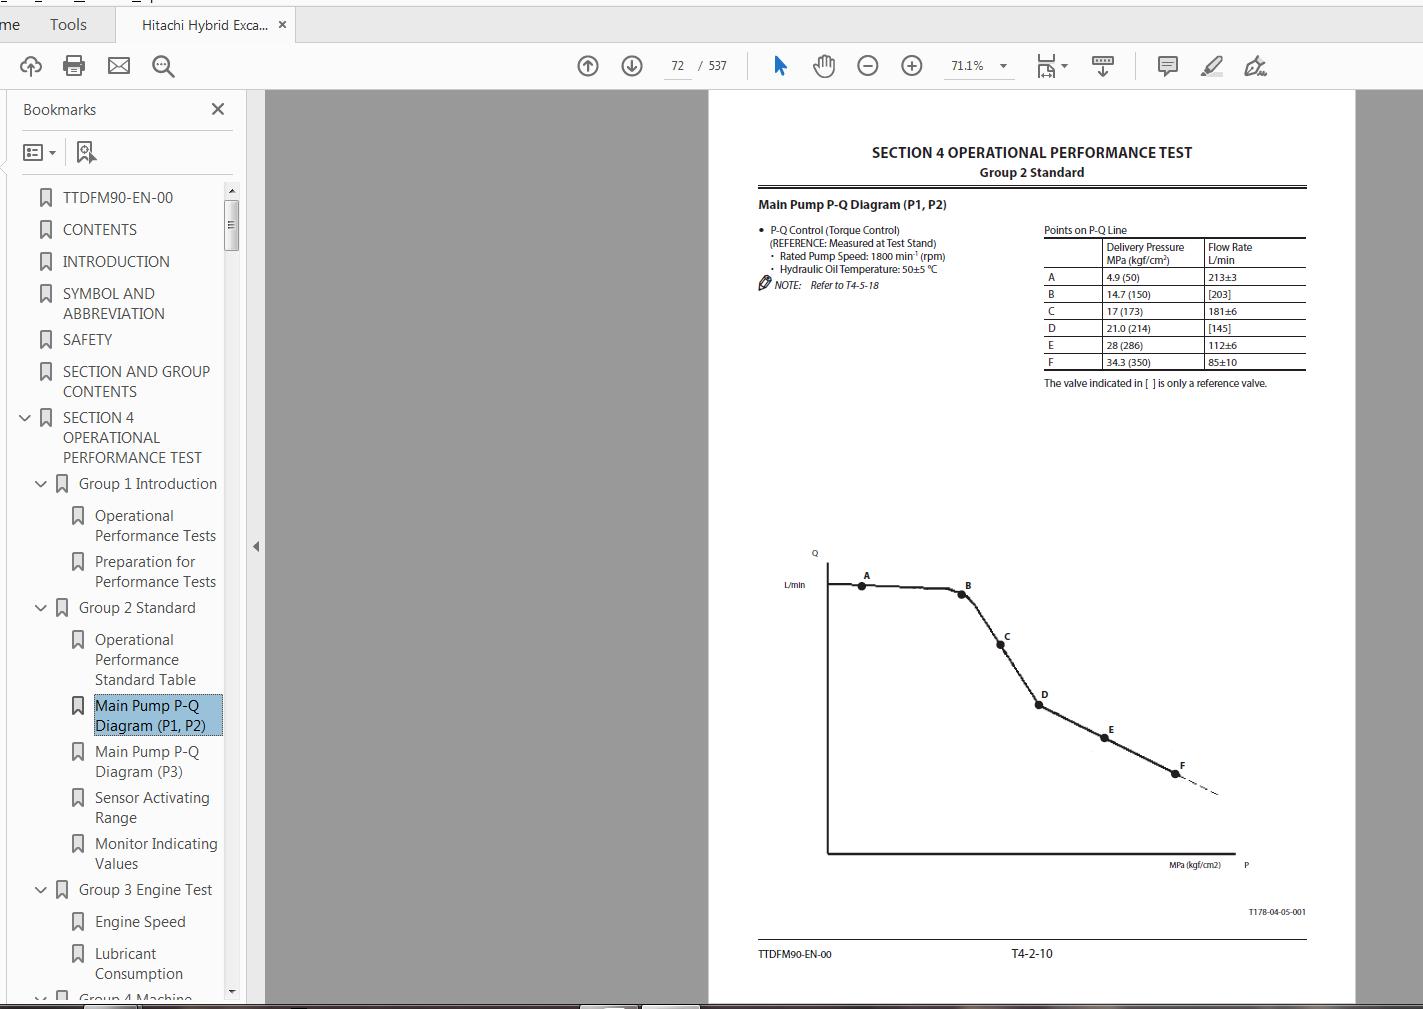Screen dimensions: 1423x1009
Task: Click the bookmark icon beside Engine Speed
Action: pos(78,922)
